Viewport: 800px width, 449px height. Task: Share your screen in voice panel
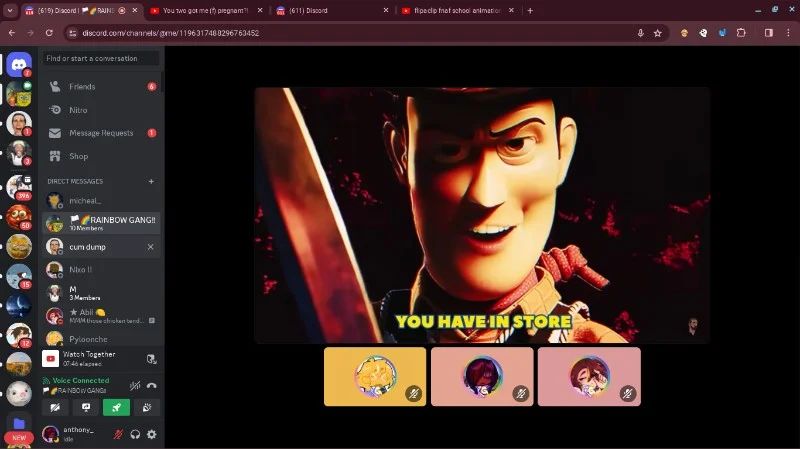(x=86, y=407)
